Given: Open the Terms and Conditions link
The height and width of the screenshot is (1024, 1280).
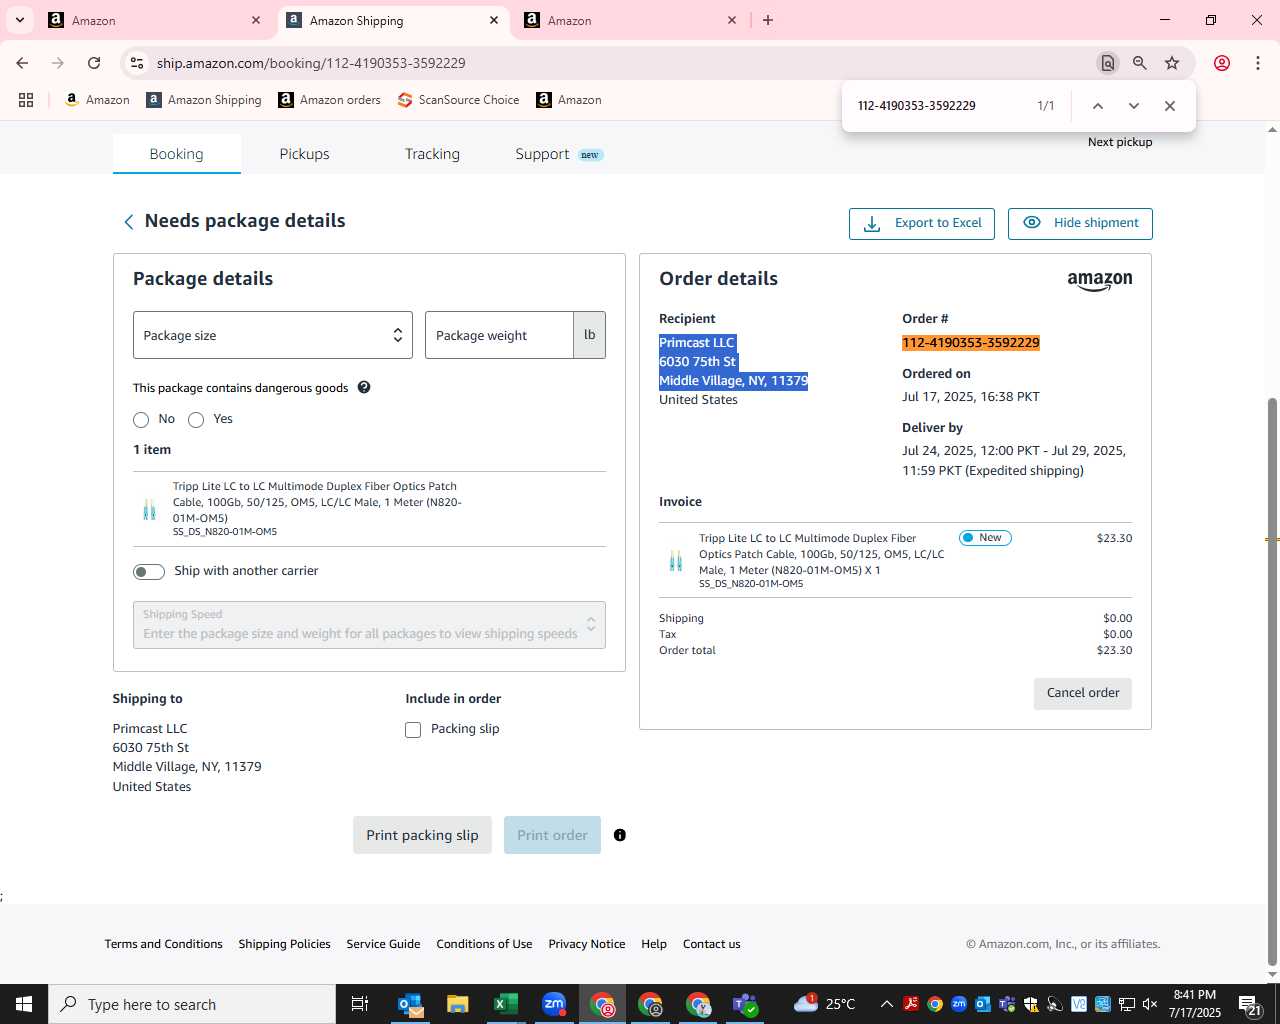Looking at the screenshot, I should tap(164, 944).
